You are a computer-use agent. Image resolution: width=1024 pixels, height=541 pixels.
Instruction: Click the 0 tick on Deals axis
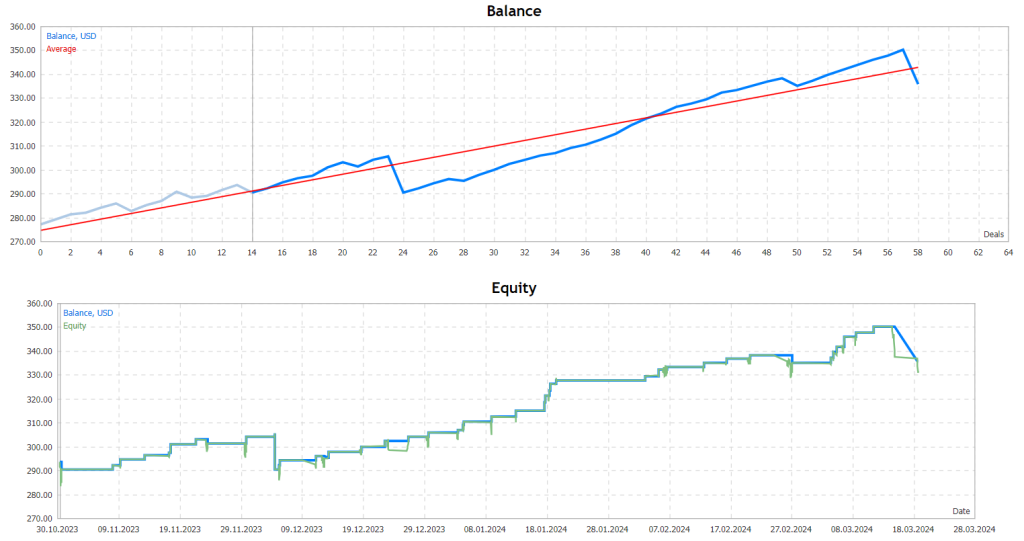tap(40, 253)
